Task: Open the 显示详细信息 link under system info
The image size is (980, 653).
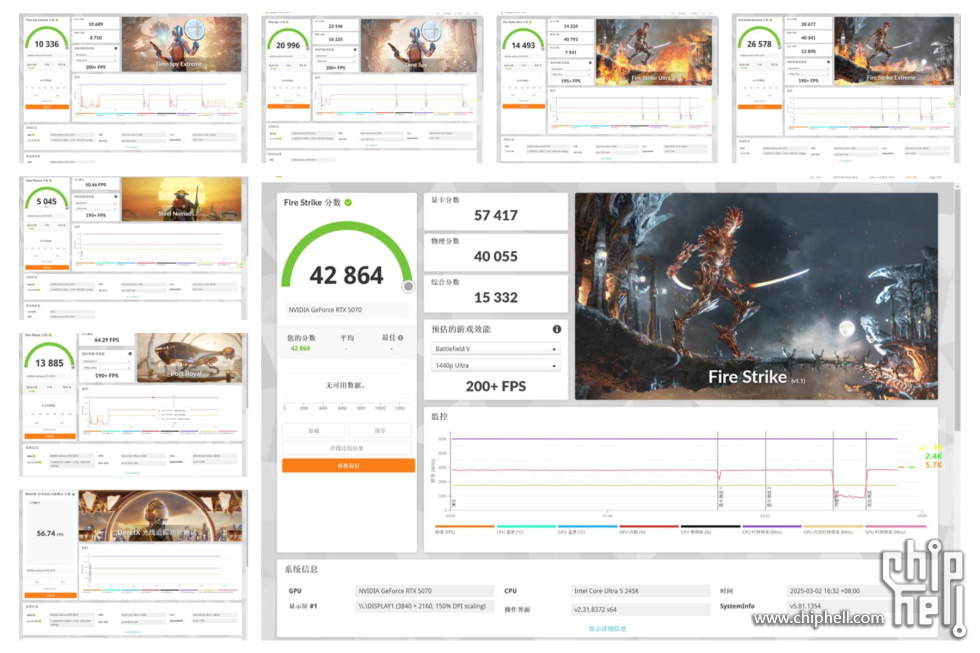Action: tap(607, 629)
